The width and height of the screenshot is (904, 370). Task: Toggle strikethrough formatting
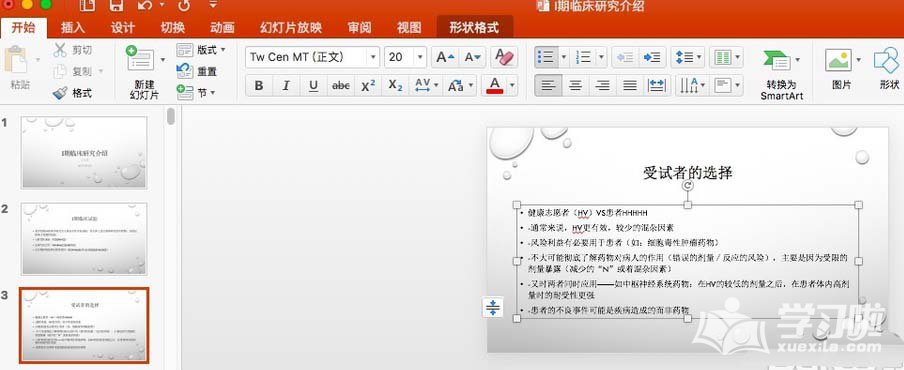coord(341,86)
